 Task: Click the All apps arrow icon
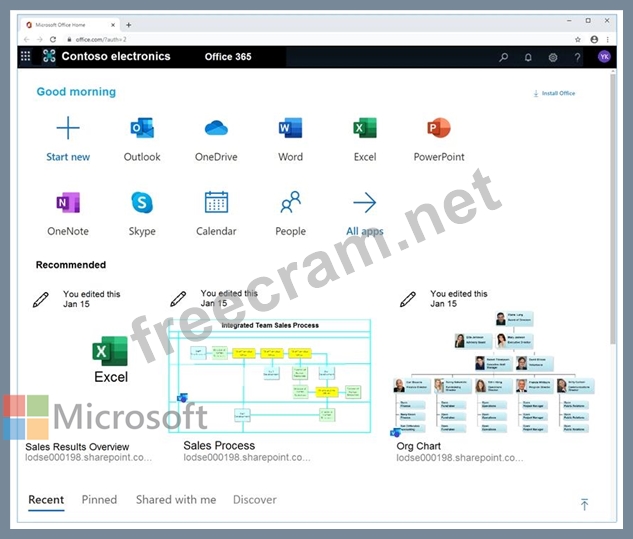click(x=365, y=202)
